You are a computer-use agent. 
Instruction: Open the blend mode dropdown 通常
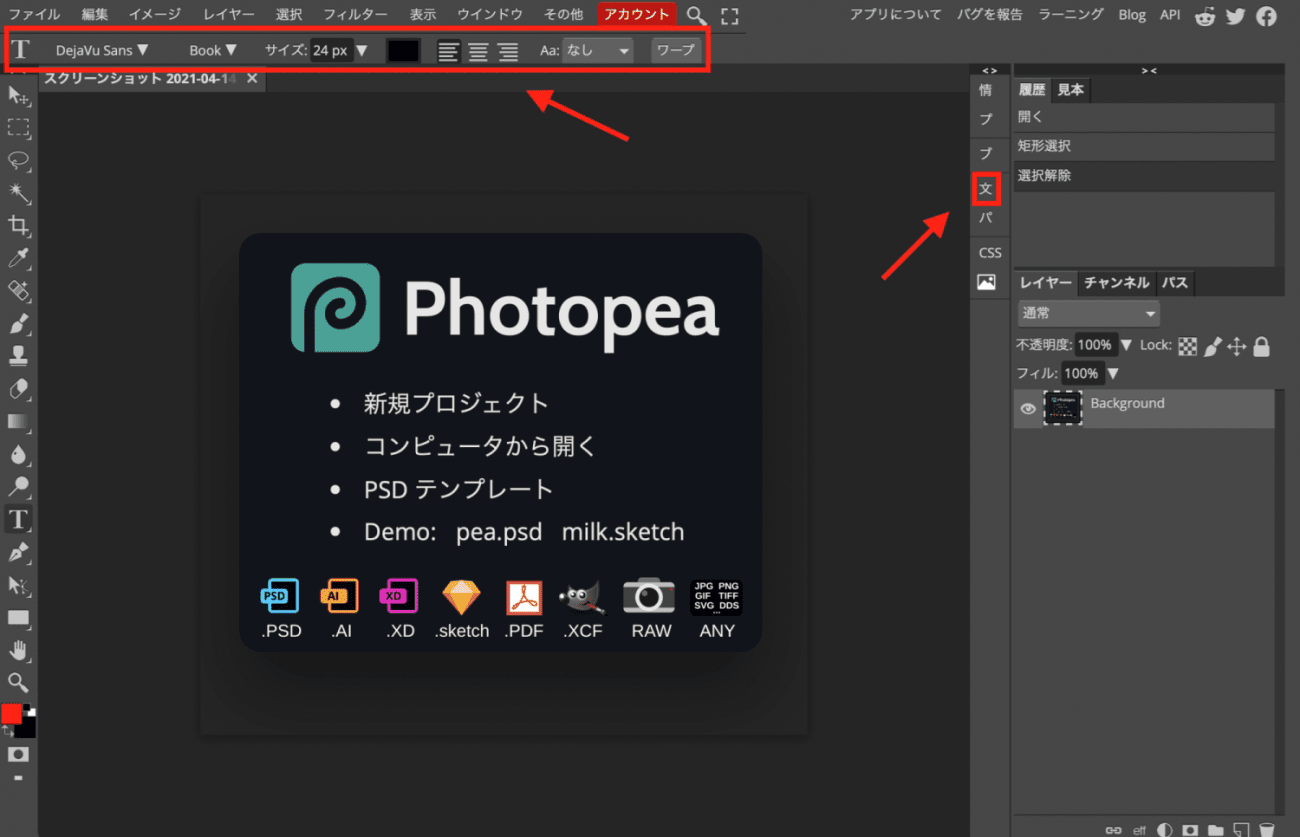[1088, 313]
